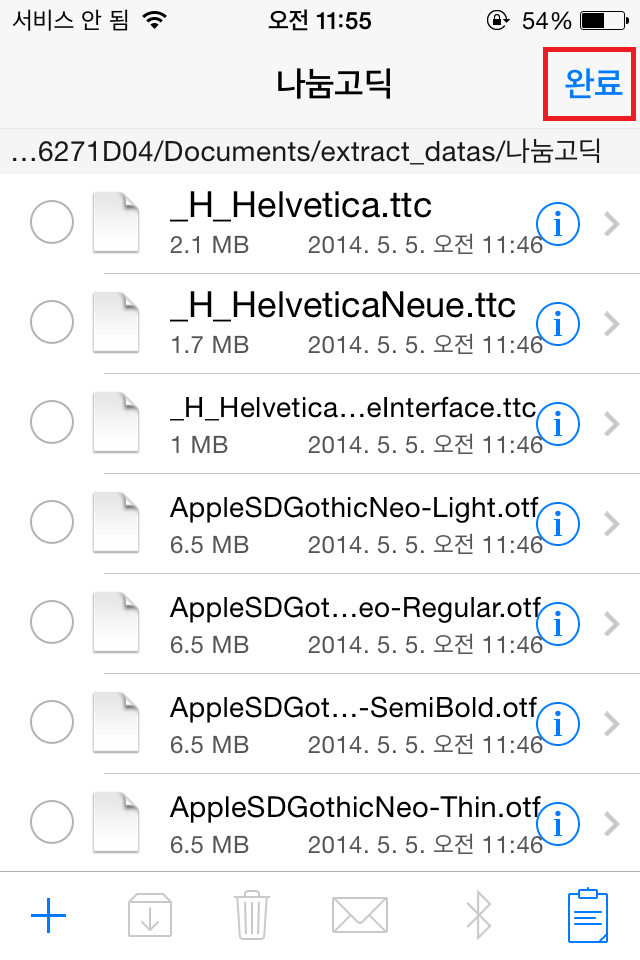Image resolution: width=640 pixels, height=960 pixels.
Task: Open the AppleSDGot…eo-Regular.otf file row
Action: coord(340,624)
